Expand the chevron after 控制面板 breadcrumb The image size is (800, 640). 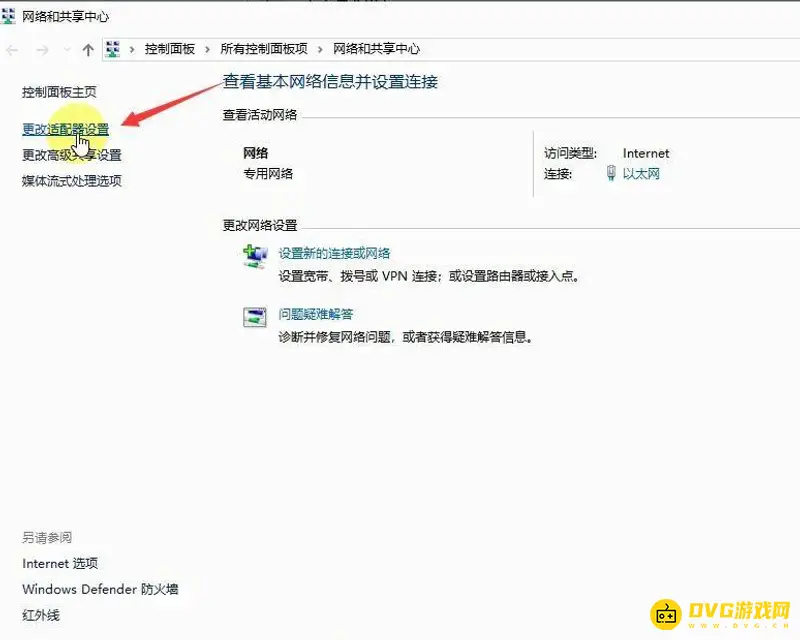[x=208, y=49]
